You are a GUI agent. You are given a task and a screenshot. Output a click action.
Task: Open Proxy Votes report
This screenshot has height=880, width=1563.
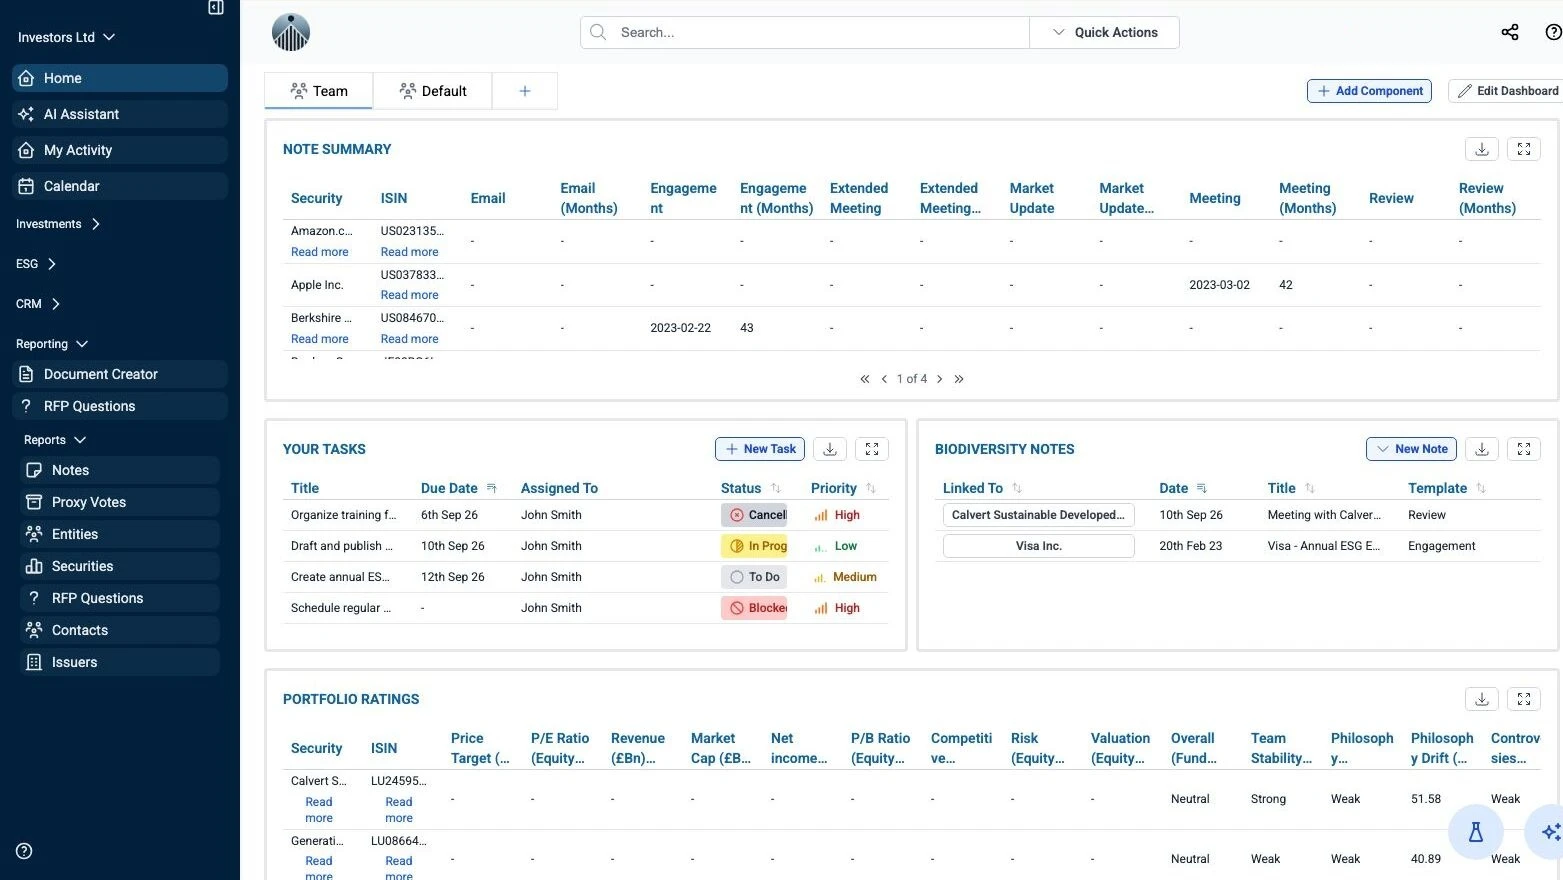tap(120, 502)
